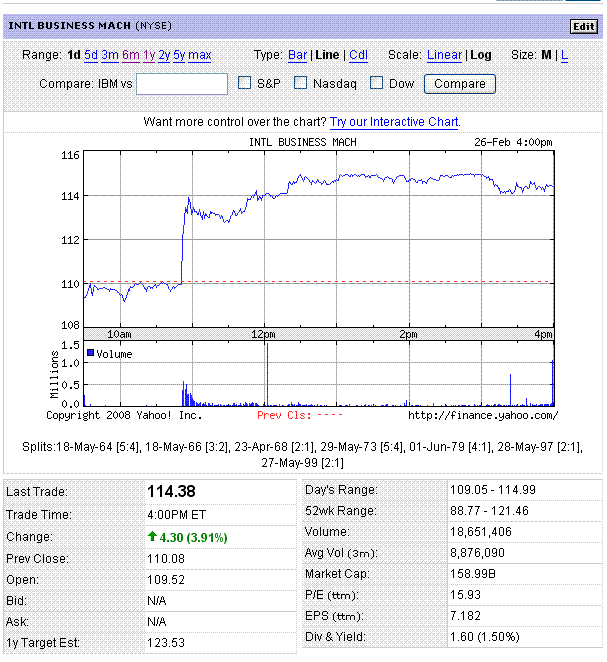Click the EPS value 7.182

coord(465,616)
